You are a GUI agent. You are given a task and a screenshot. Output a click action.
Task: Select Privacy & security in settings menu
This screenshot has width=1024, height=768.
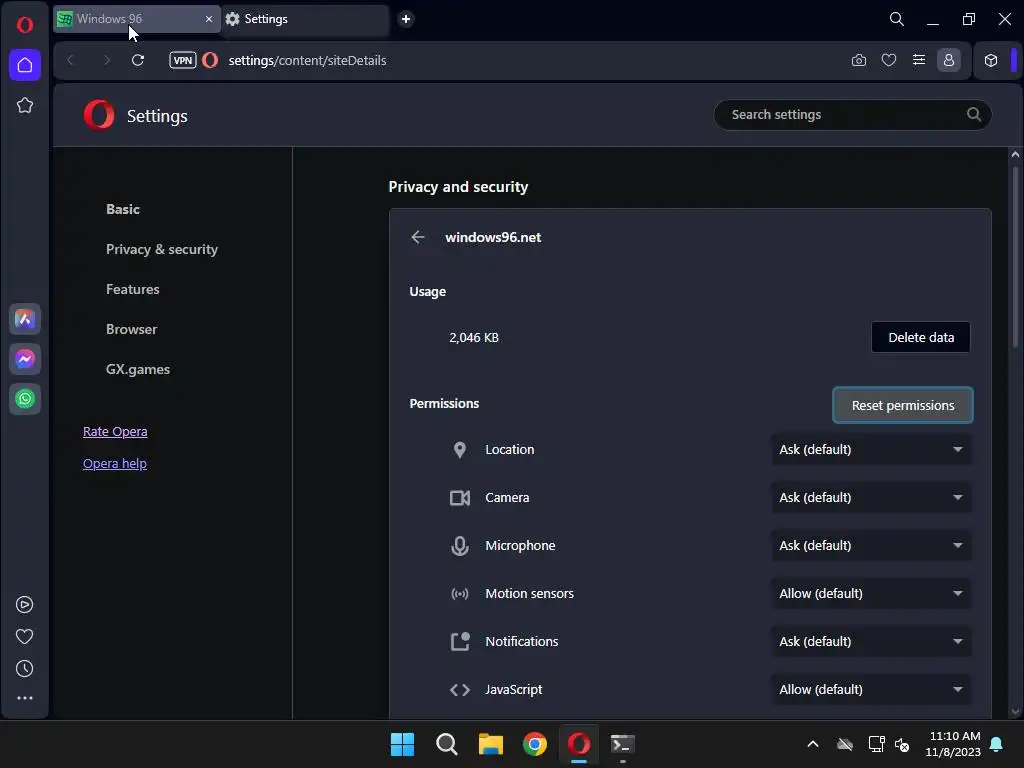[162, 249]
